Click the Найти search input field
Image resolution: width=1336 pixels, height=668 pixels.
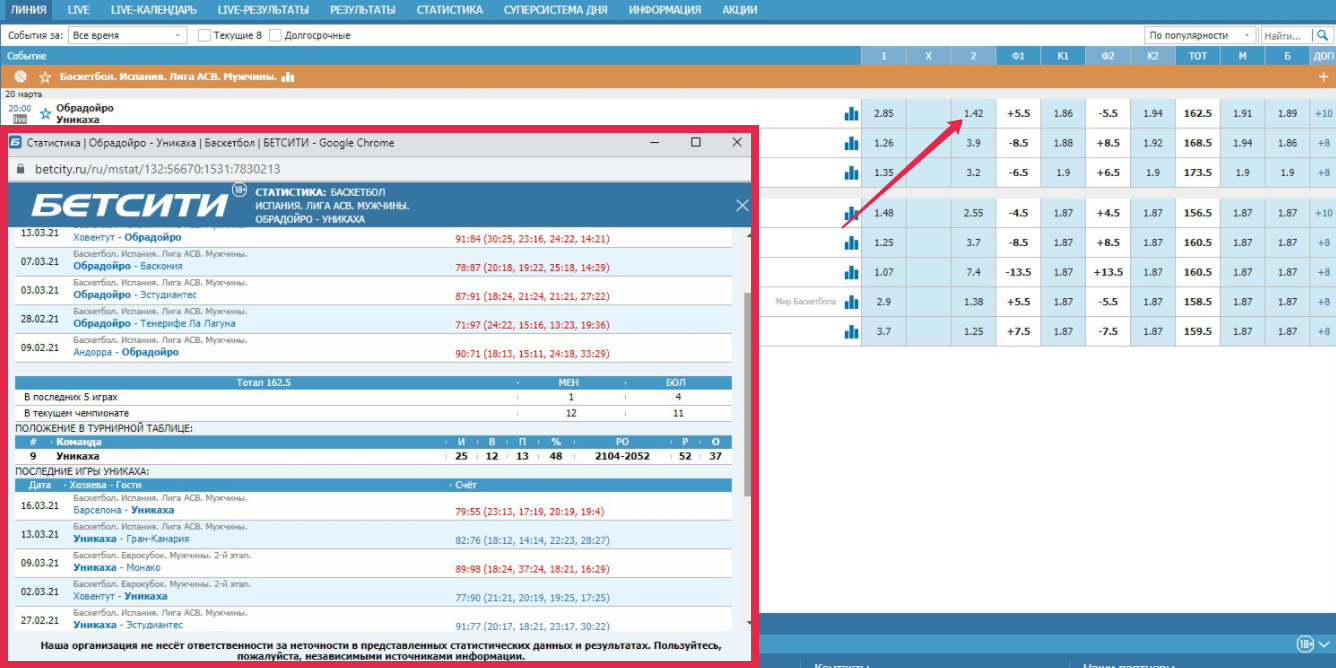1284,35
